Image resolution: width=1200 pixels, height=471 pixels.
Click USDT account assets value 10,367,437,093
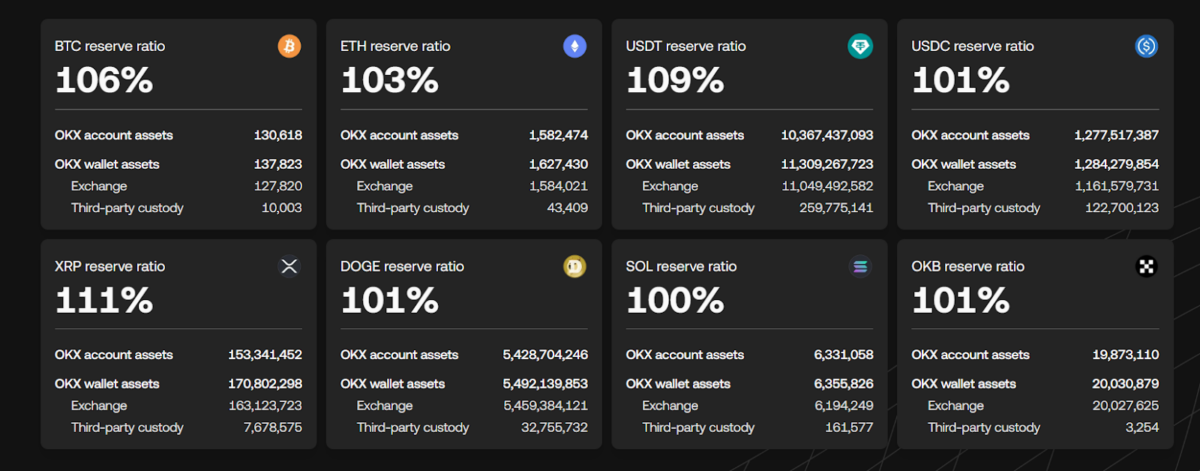pyautogui.click(x=827, y=135)
